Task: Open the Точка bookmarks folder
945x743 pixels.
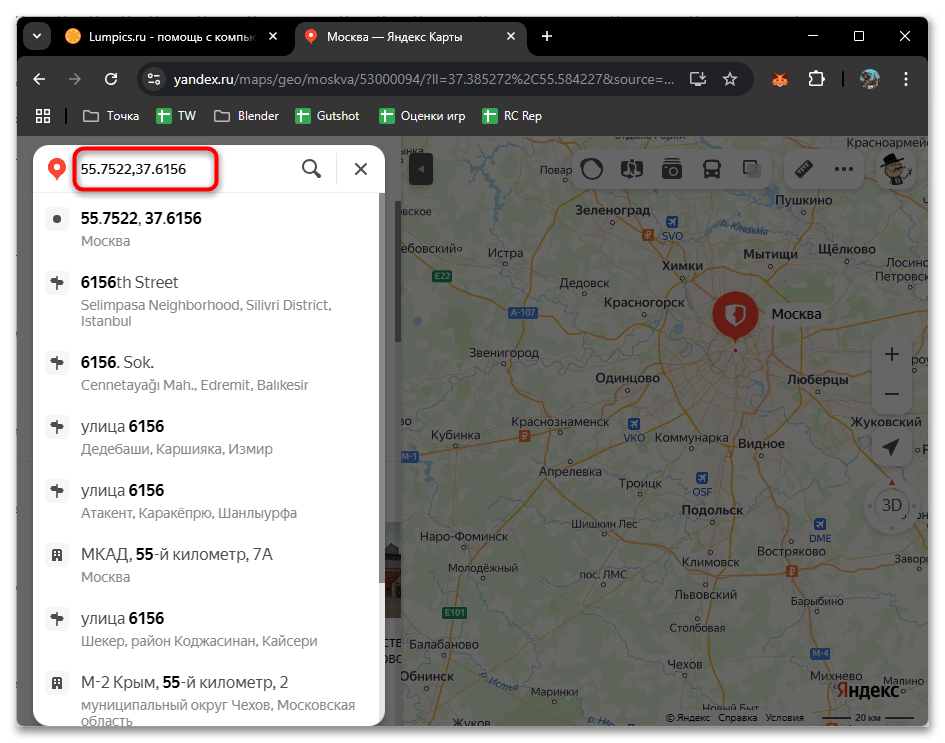Action: point(111,116)
